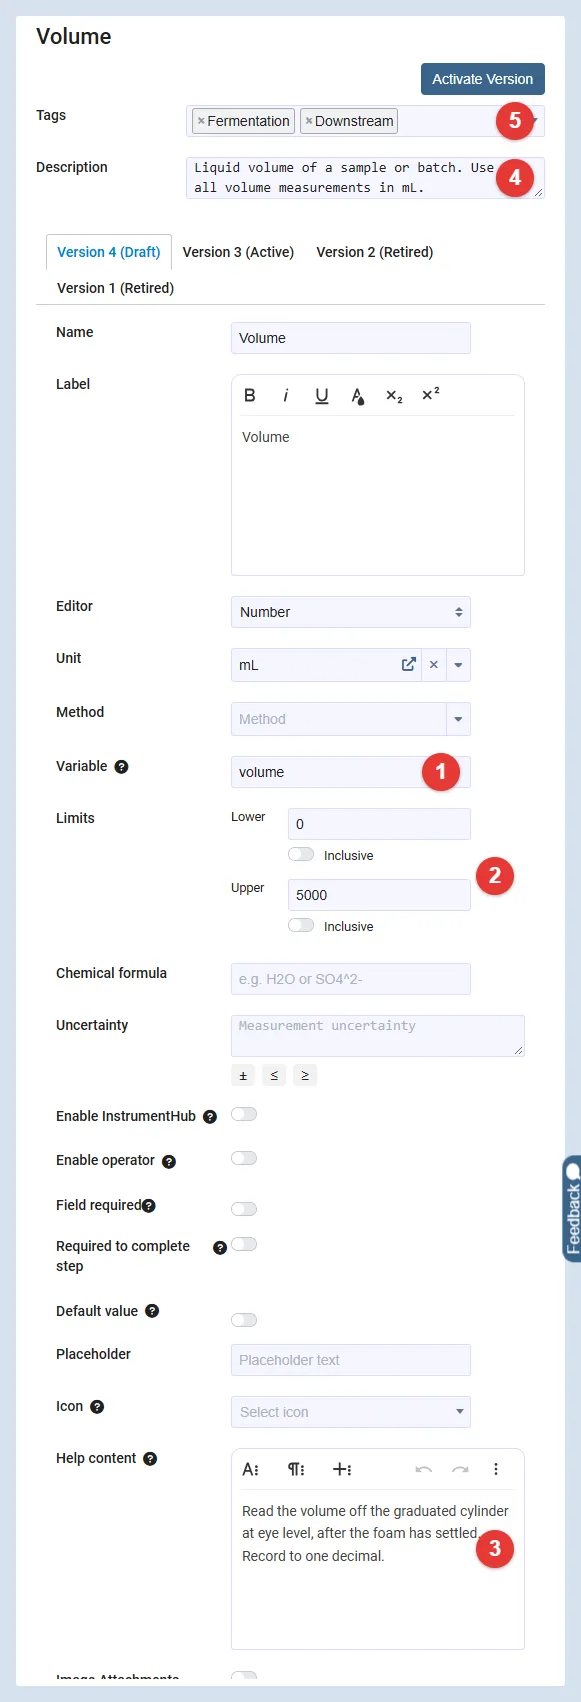
Task: Enable the InstrumentHub toggle
Action: tap(244, 1114)
